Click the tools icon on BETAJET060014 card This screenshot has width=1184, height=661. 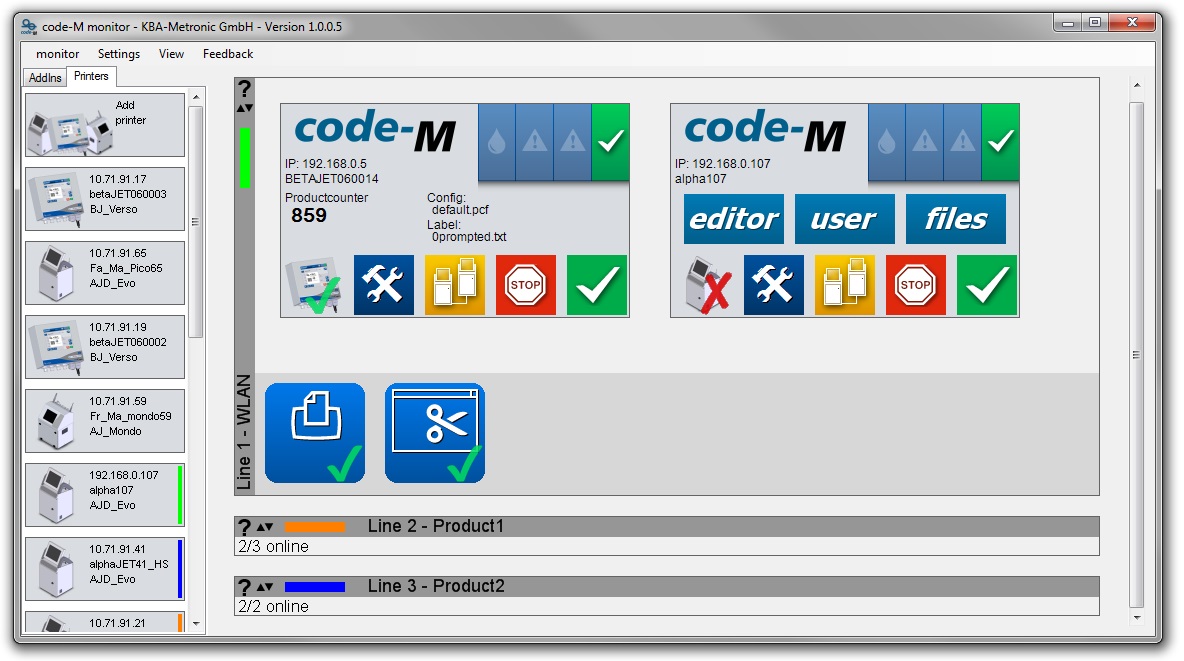pyautogui.click(x=384, y=285)
